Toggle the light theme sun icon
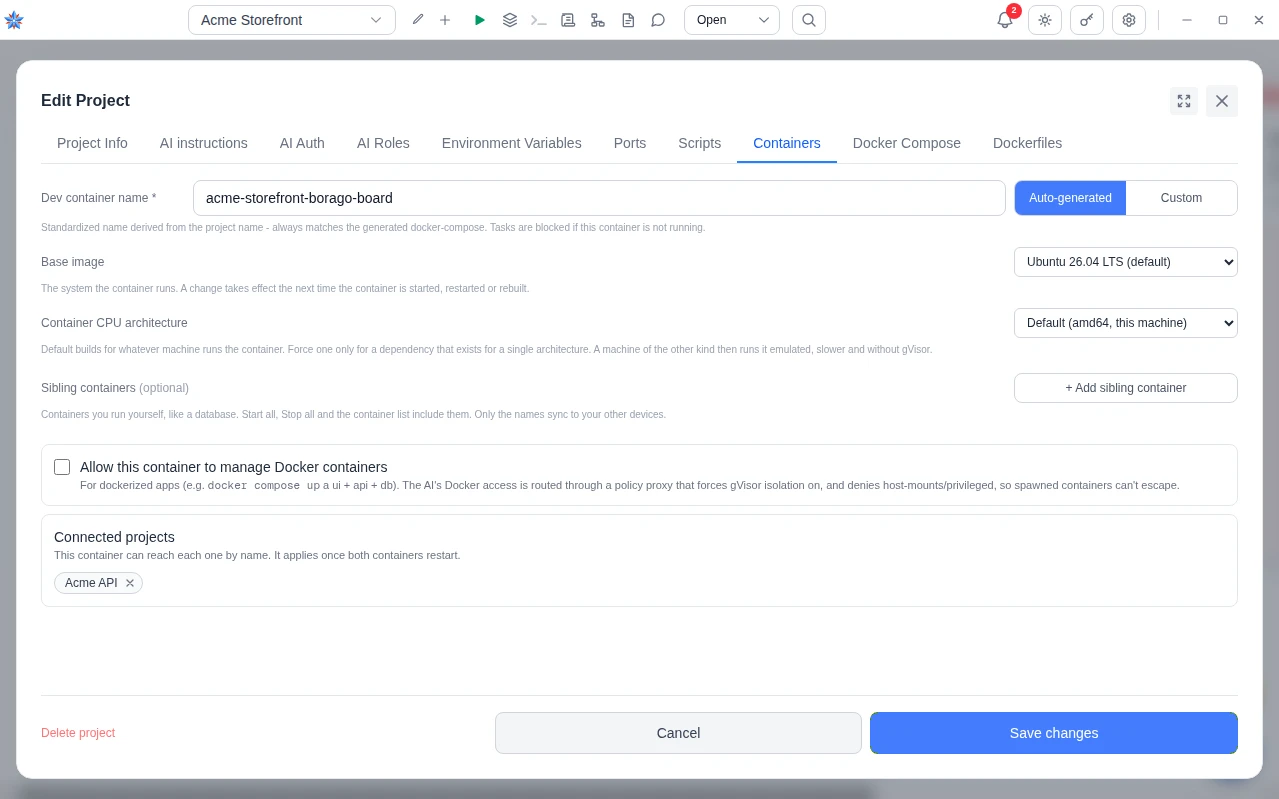The height and width of the screenshot is (799, 1279). [x=1045, y=20]
